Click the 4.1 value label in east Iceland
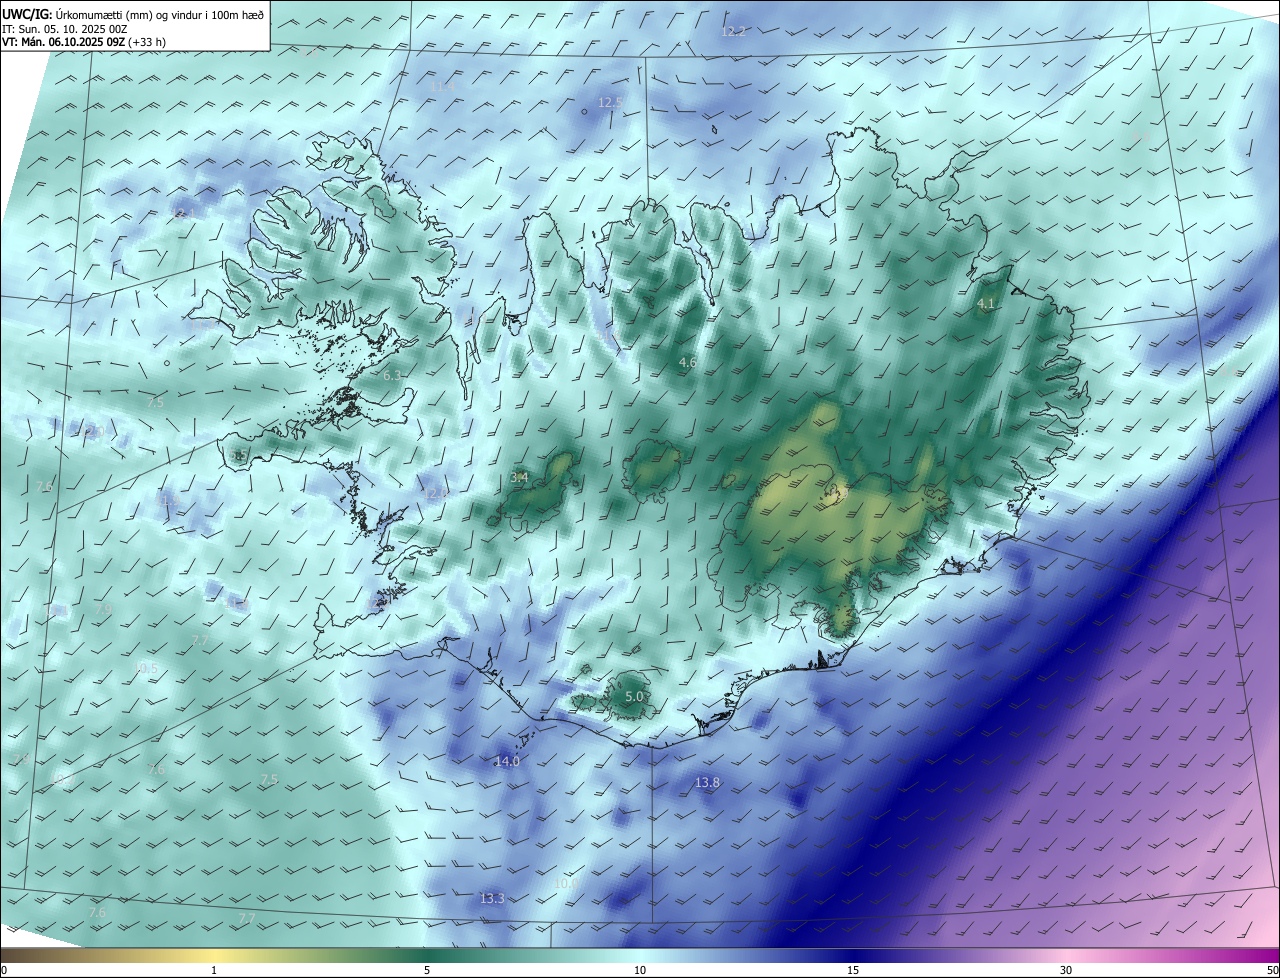This screenshot has height=978, width=1280. click(x=986, y=304)
